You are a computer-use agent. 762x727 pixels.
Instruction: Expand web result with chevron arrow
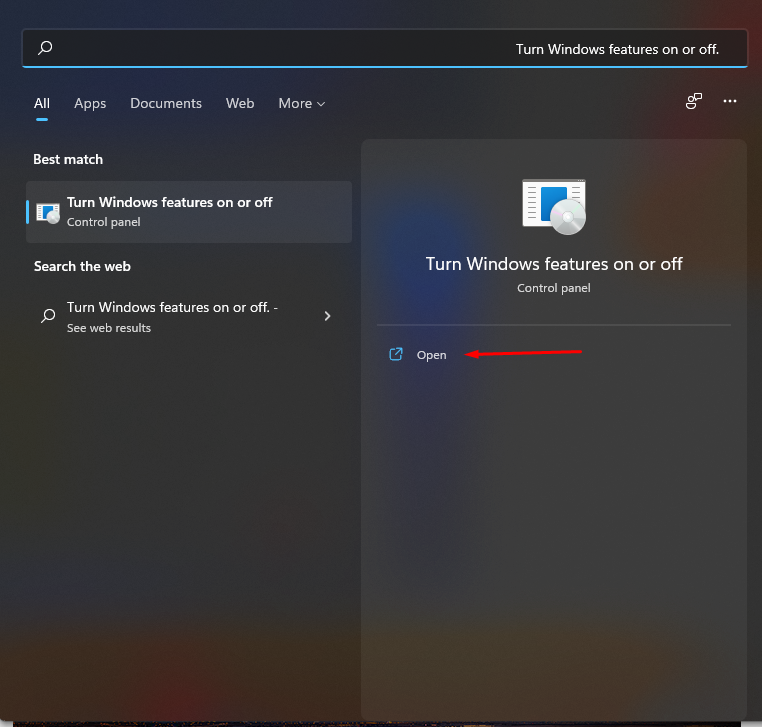[327, 316]
